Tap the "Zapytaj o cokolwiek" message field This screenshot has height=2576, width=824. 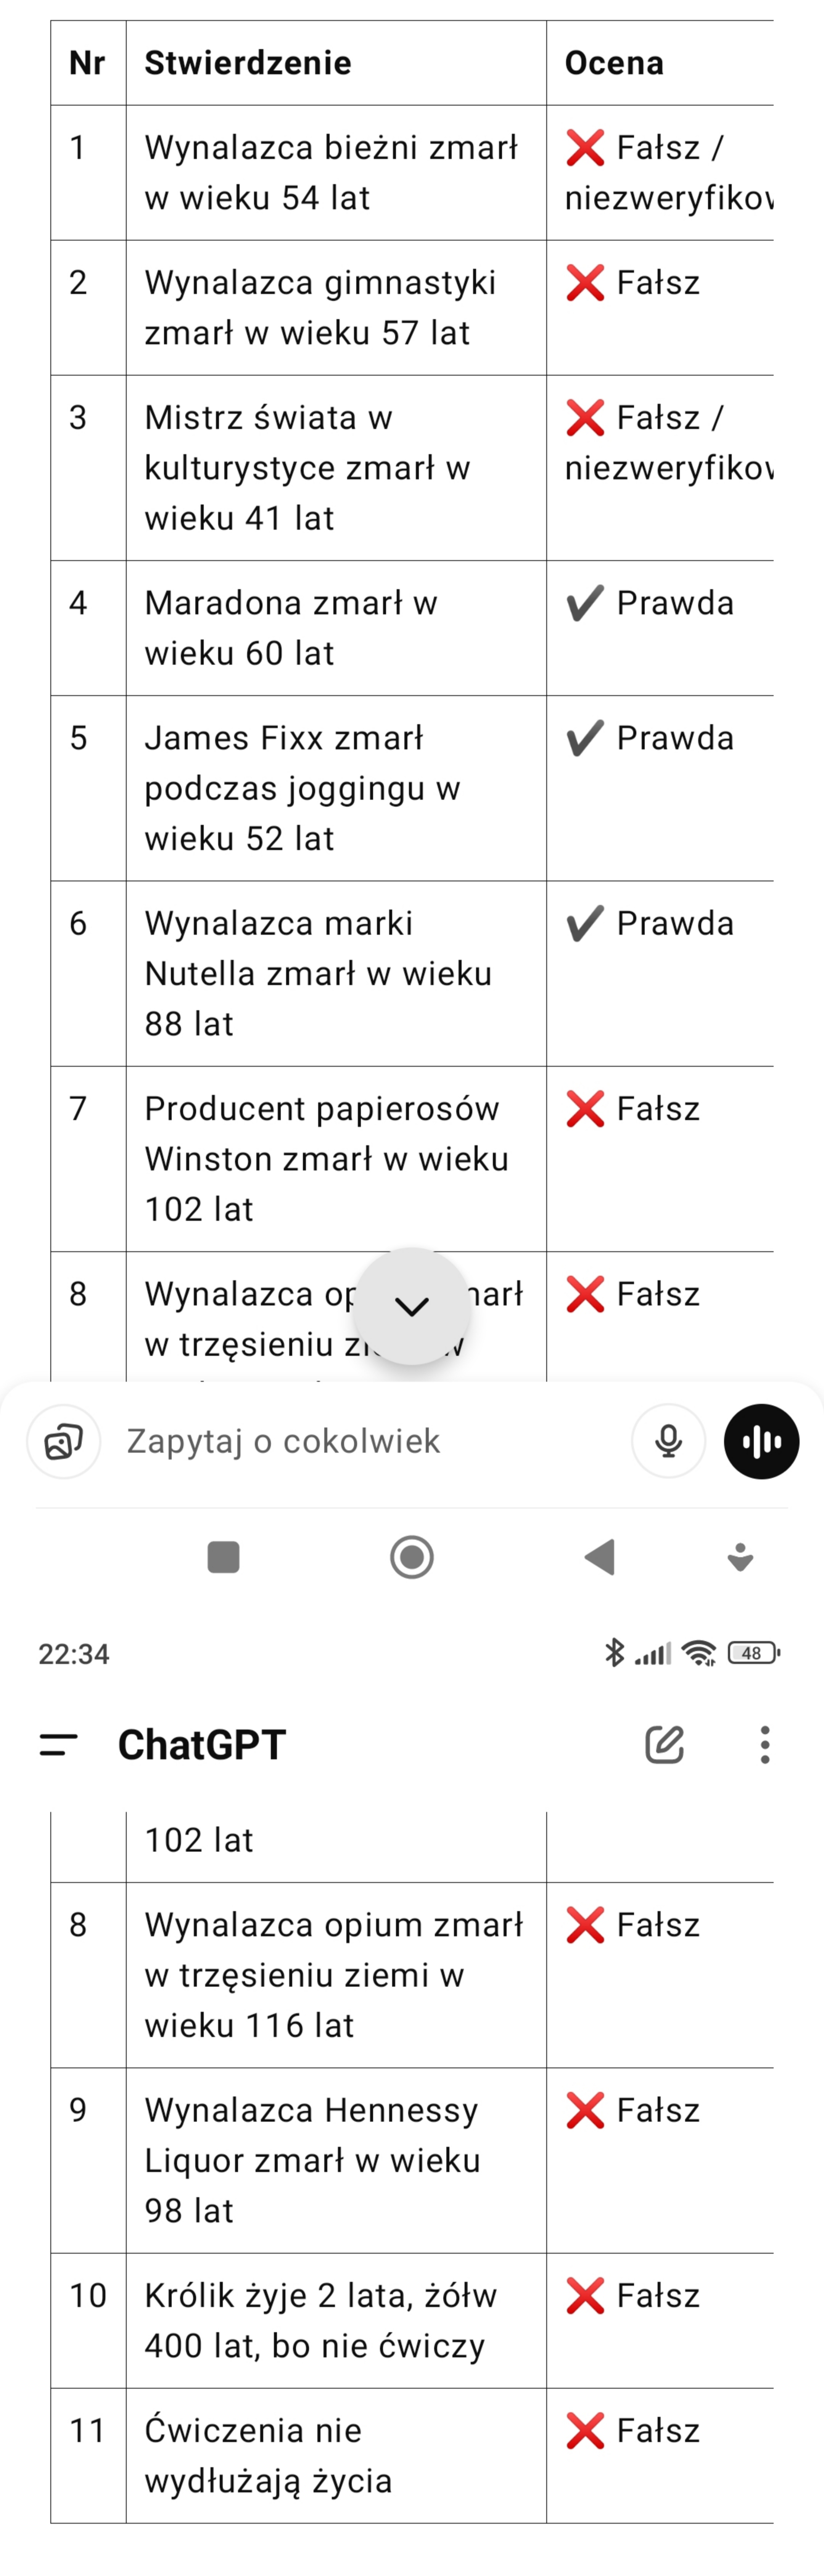(x=360, y=1441)
